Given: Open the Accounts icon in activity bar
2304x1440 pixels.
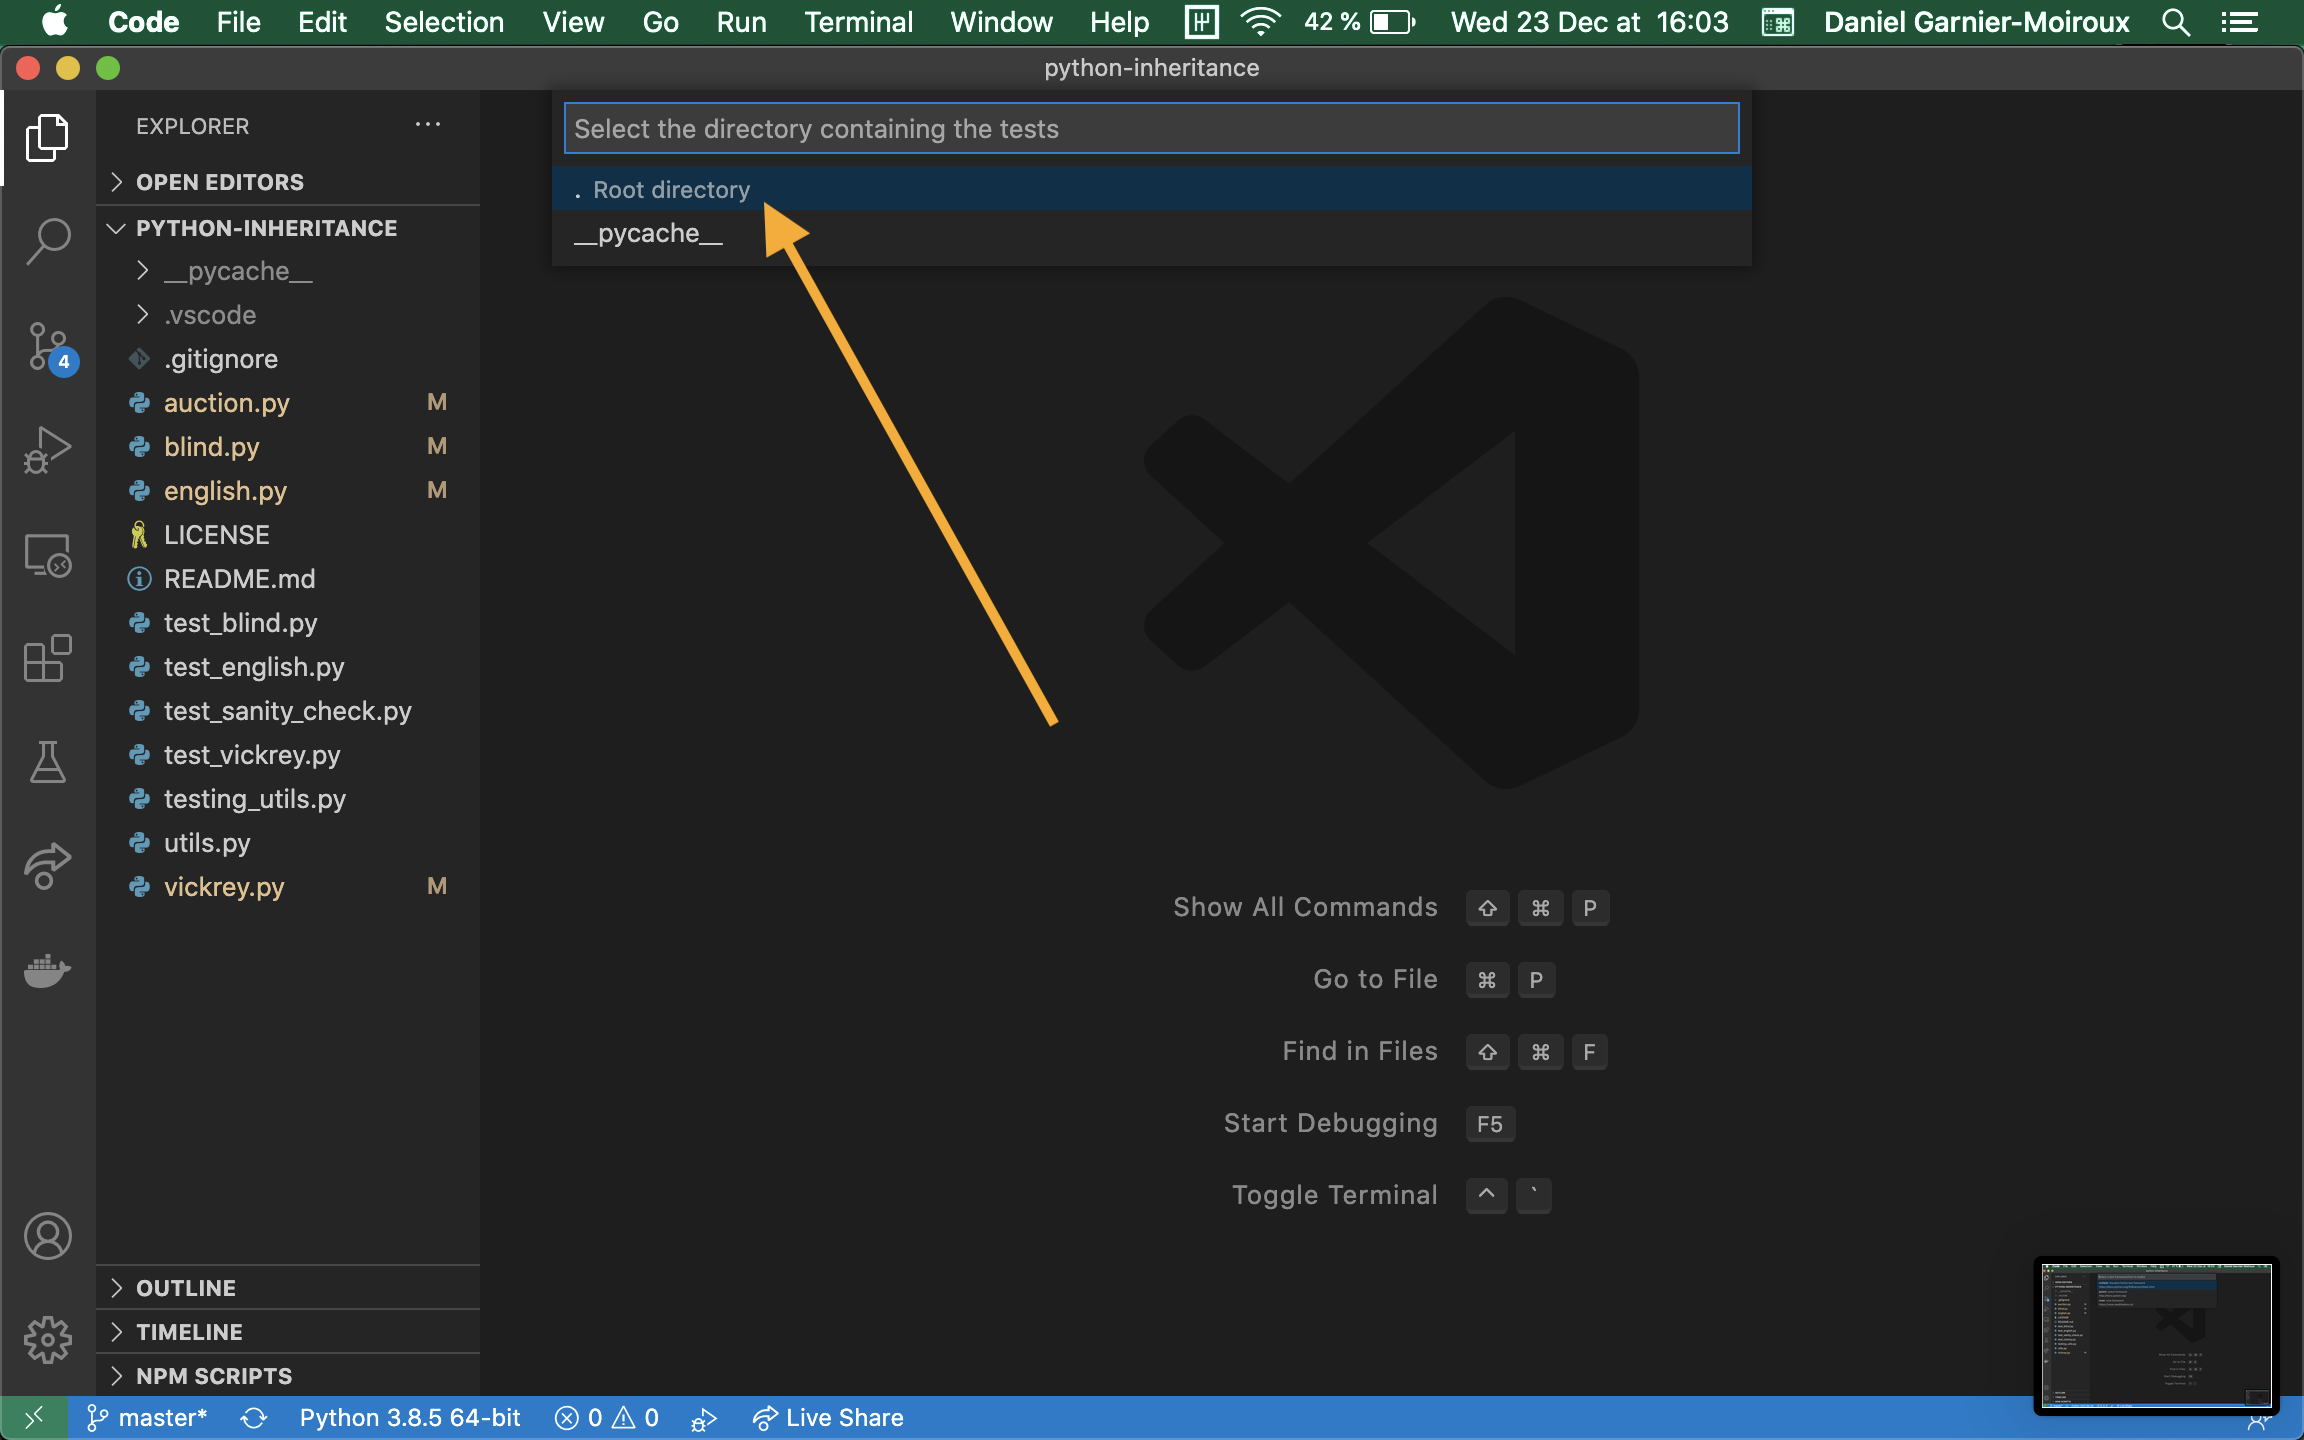Looking at the screenshot, I should tap(47, 1237).
